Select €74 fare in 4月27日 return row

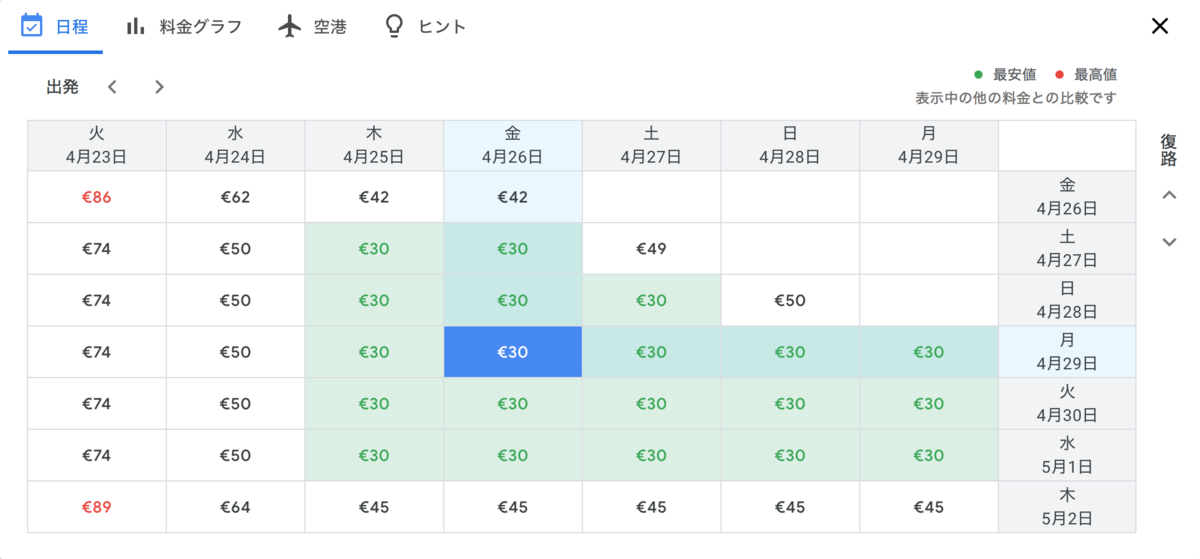96,249
